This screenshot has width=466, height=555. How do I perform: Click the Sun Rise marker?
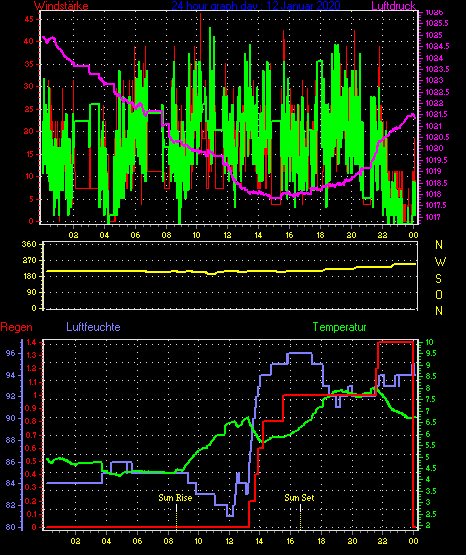175,498
